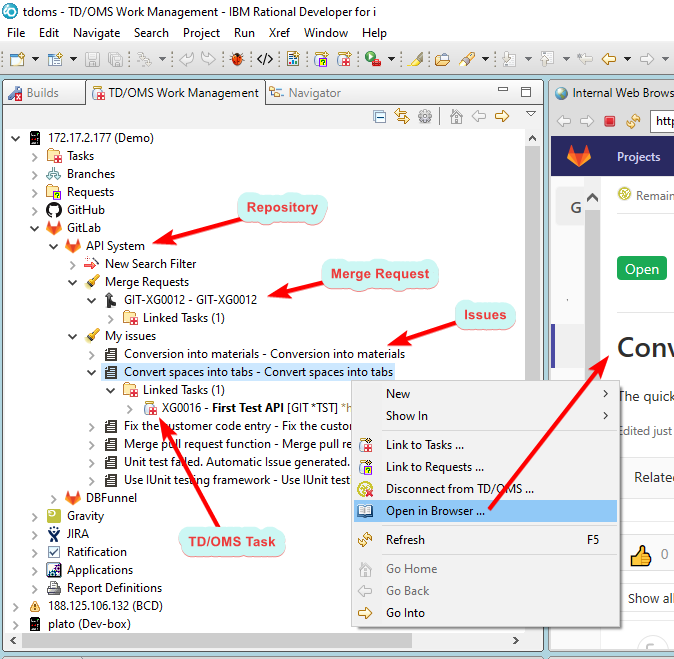Expand the DBFunnel tree node
The width and height of the screenshot is (674, 659).
pos(54,498)
